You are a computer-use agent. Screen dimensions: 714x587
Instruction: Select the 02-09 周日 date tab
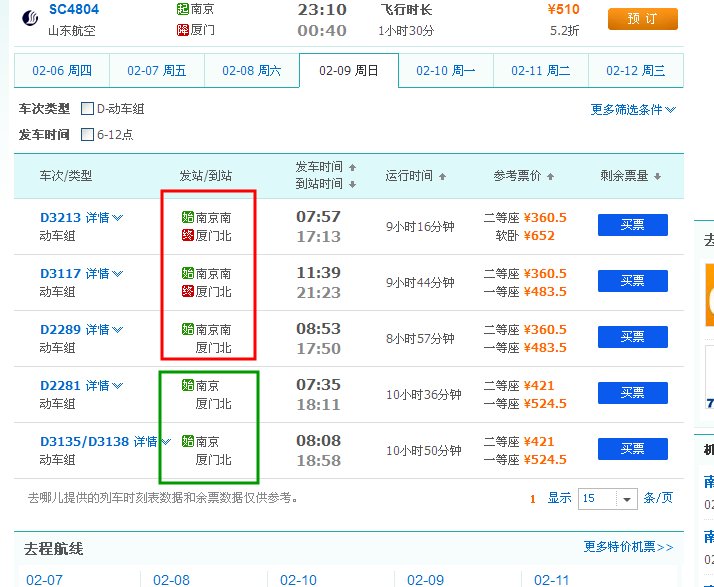point(349,70)
